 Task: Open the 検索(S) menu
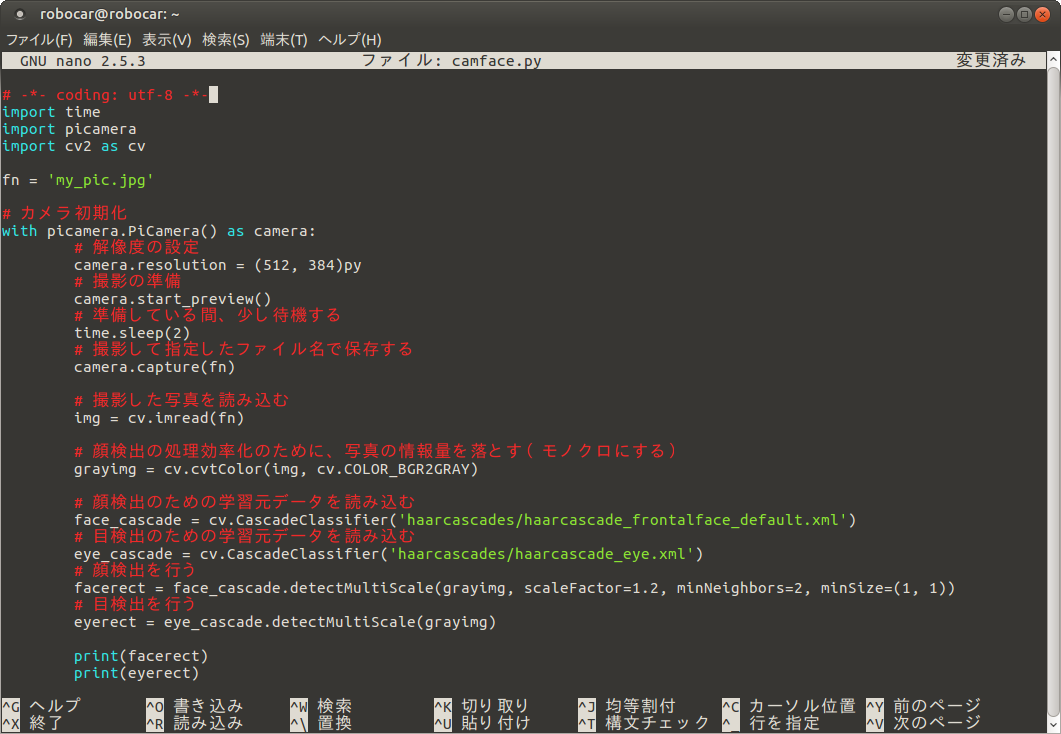[225, 40]
